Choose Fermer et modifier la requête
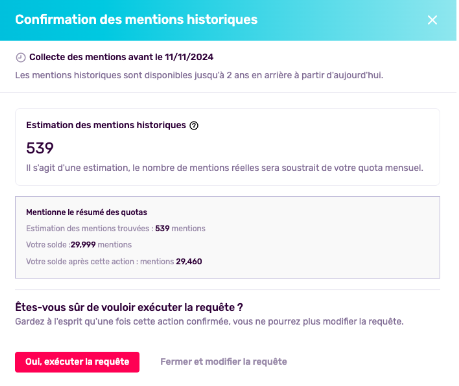459x386 pixels. 224,362
